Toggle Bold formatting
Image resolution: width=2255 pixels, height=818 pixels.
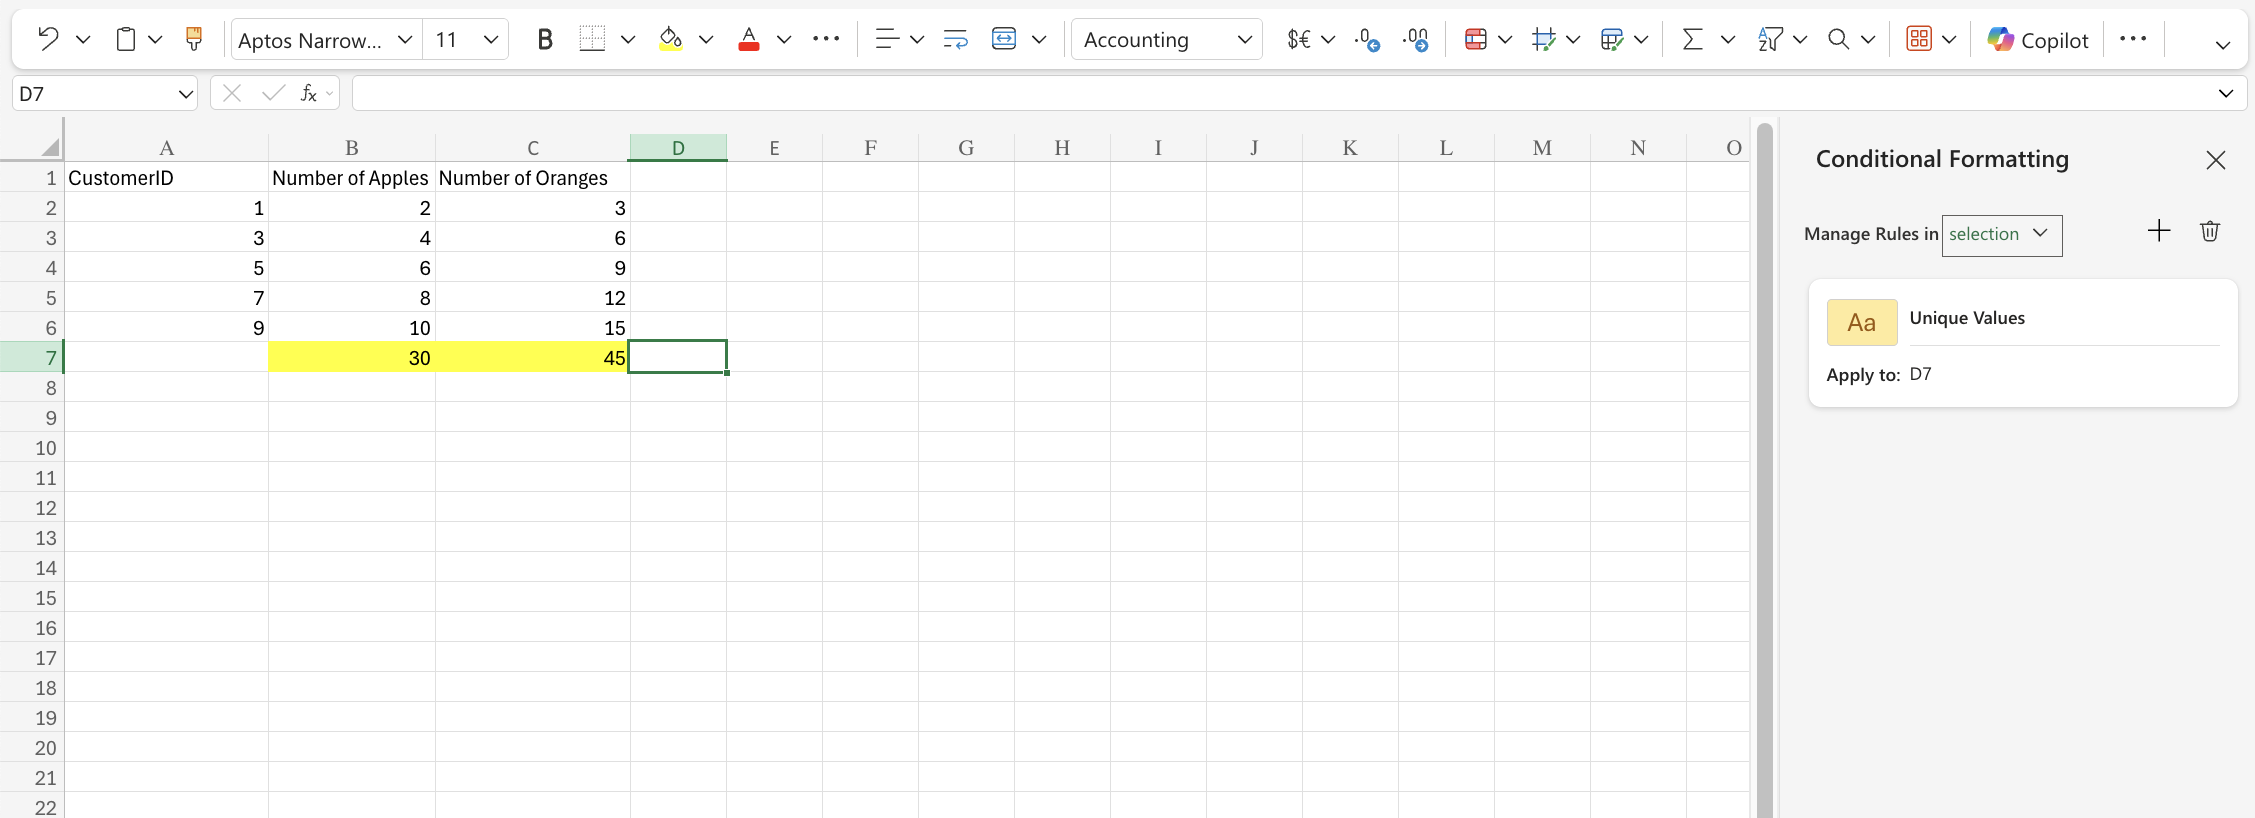coord(545,39)
